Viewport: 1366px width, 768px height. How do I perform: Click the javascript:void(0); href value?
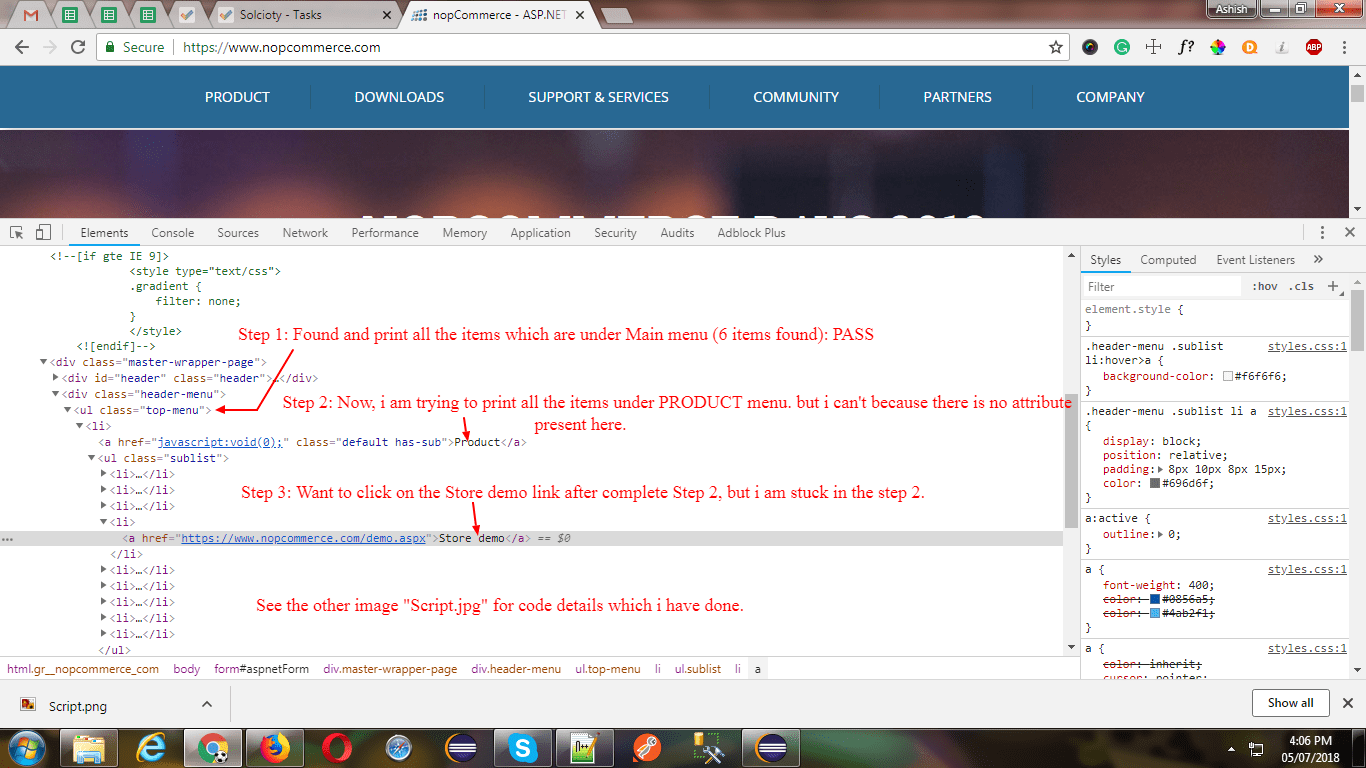coord(220,442)
